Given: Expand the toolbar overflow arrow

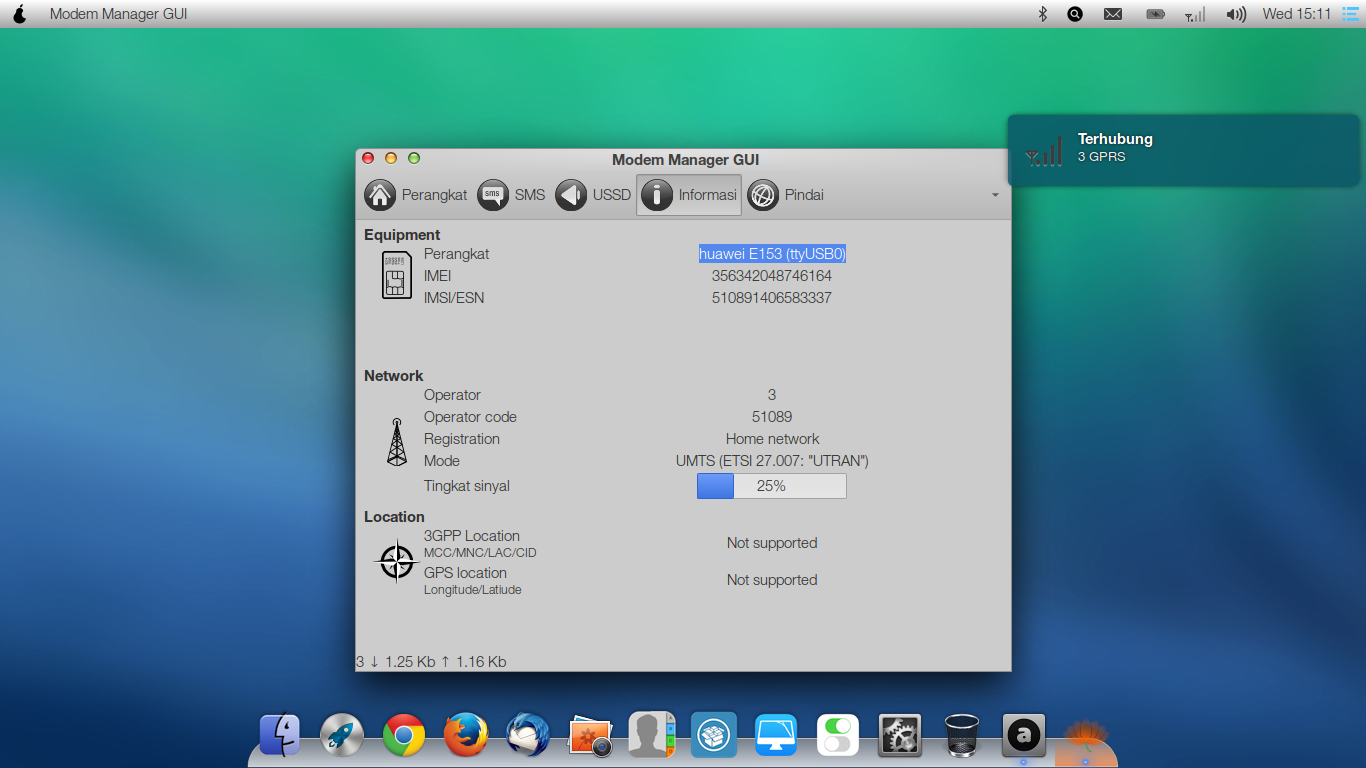Looking at the screenshot, I should pyautogui.click(x=995, y=195).
